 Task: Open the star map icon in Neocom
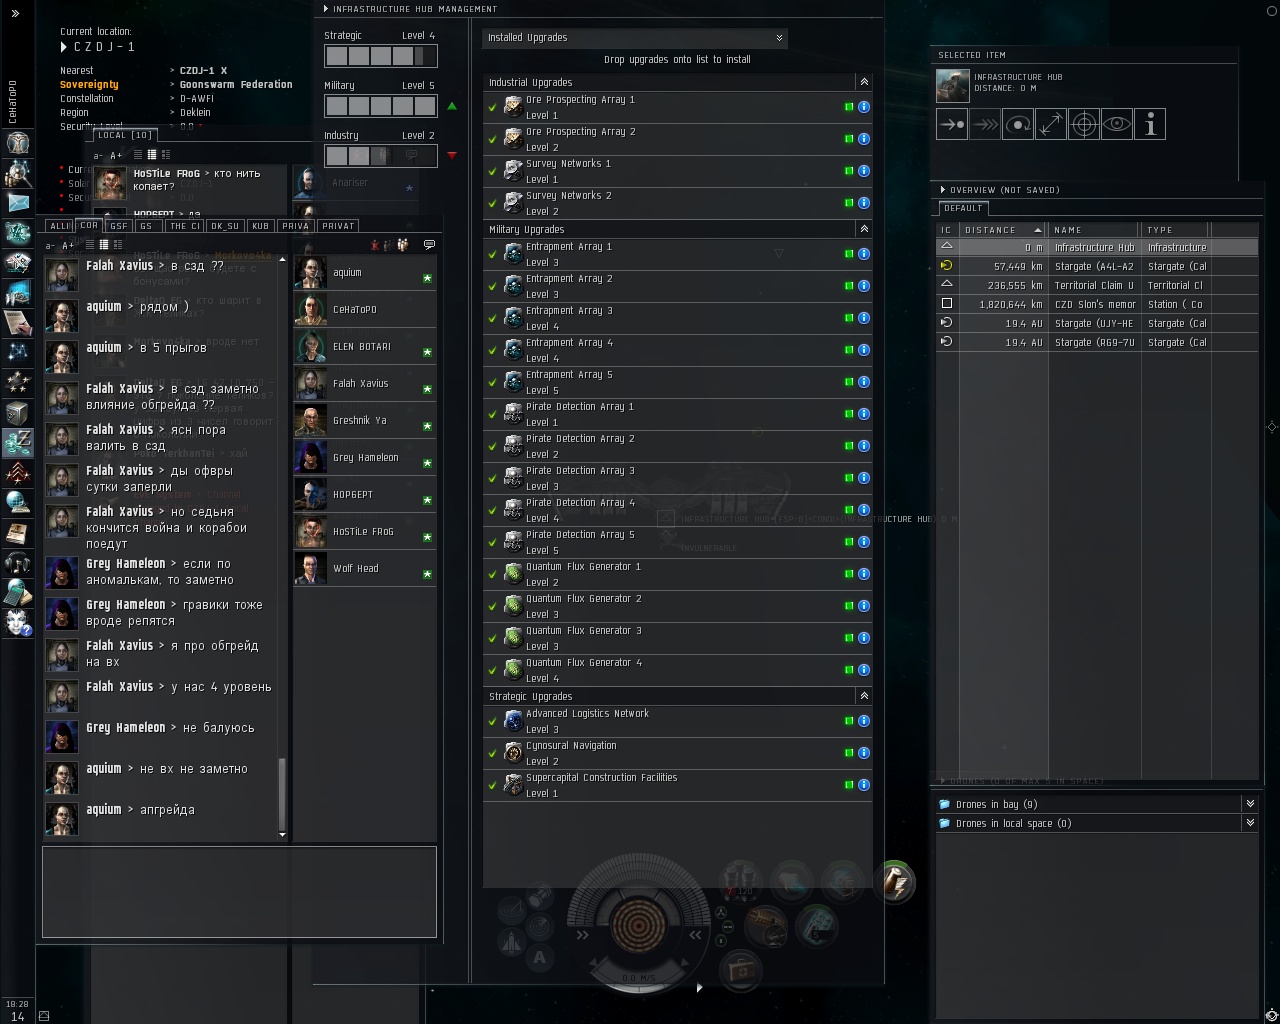18,352
